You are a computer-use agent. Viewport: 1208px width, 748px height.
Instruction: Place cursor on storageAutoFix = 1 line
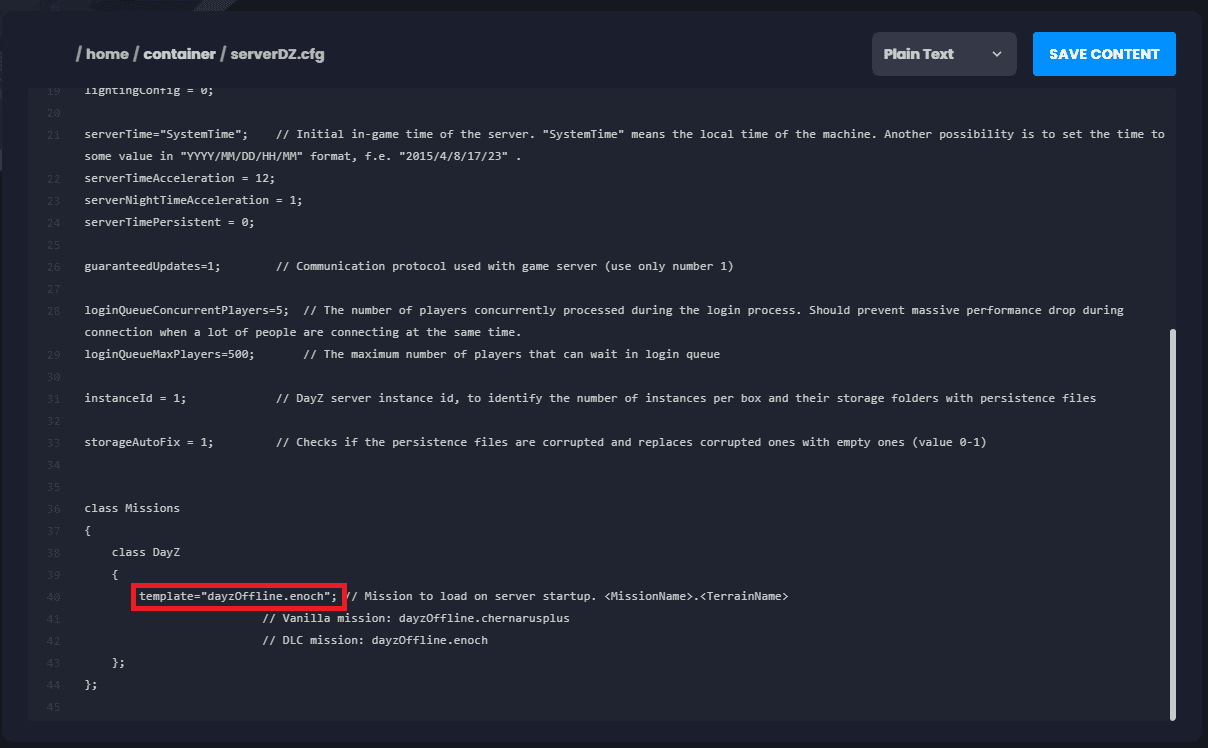point(149,442)
